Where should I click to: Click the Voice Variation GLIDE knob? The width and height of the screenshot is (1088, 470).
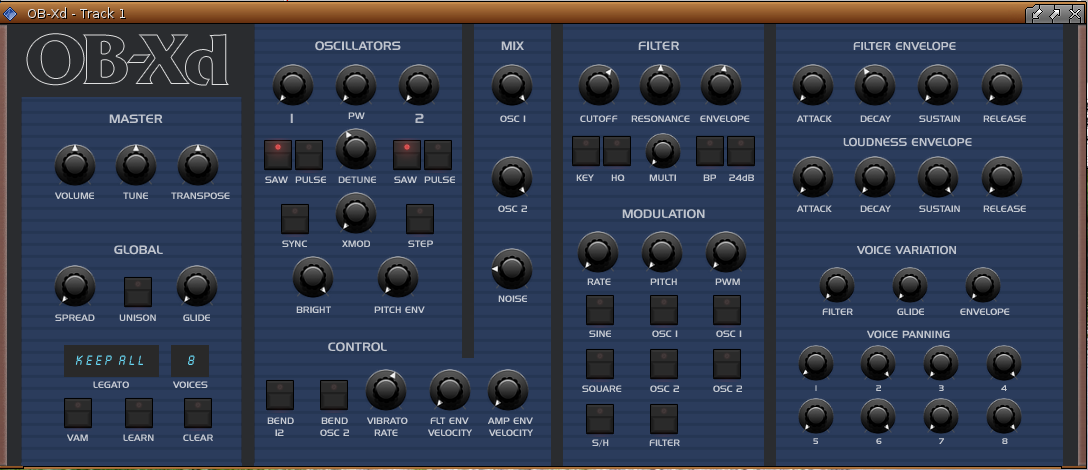[910, 285]
